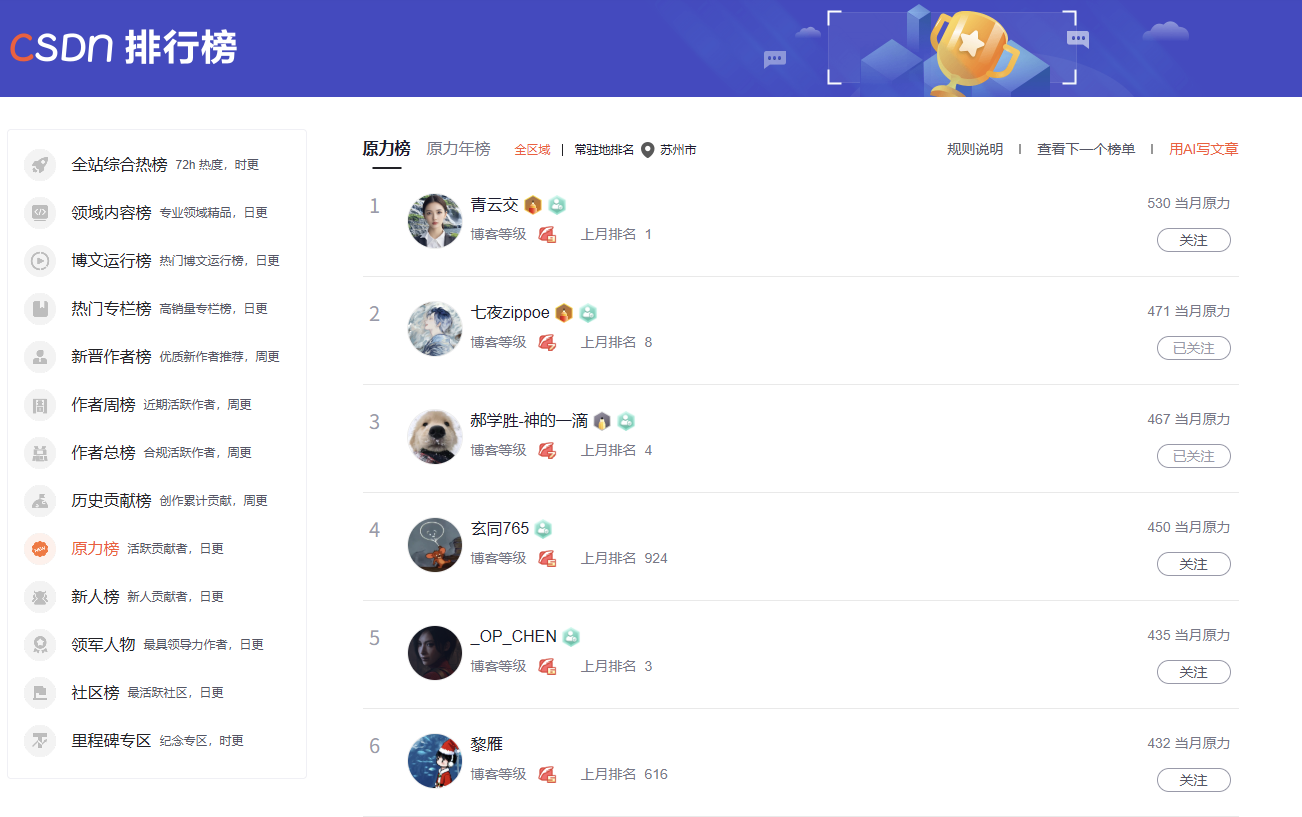Screen dimensions: 1302x817
Task: Click the location pin icon near 苏州市
Action: 648,150
